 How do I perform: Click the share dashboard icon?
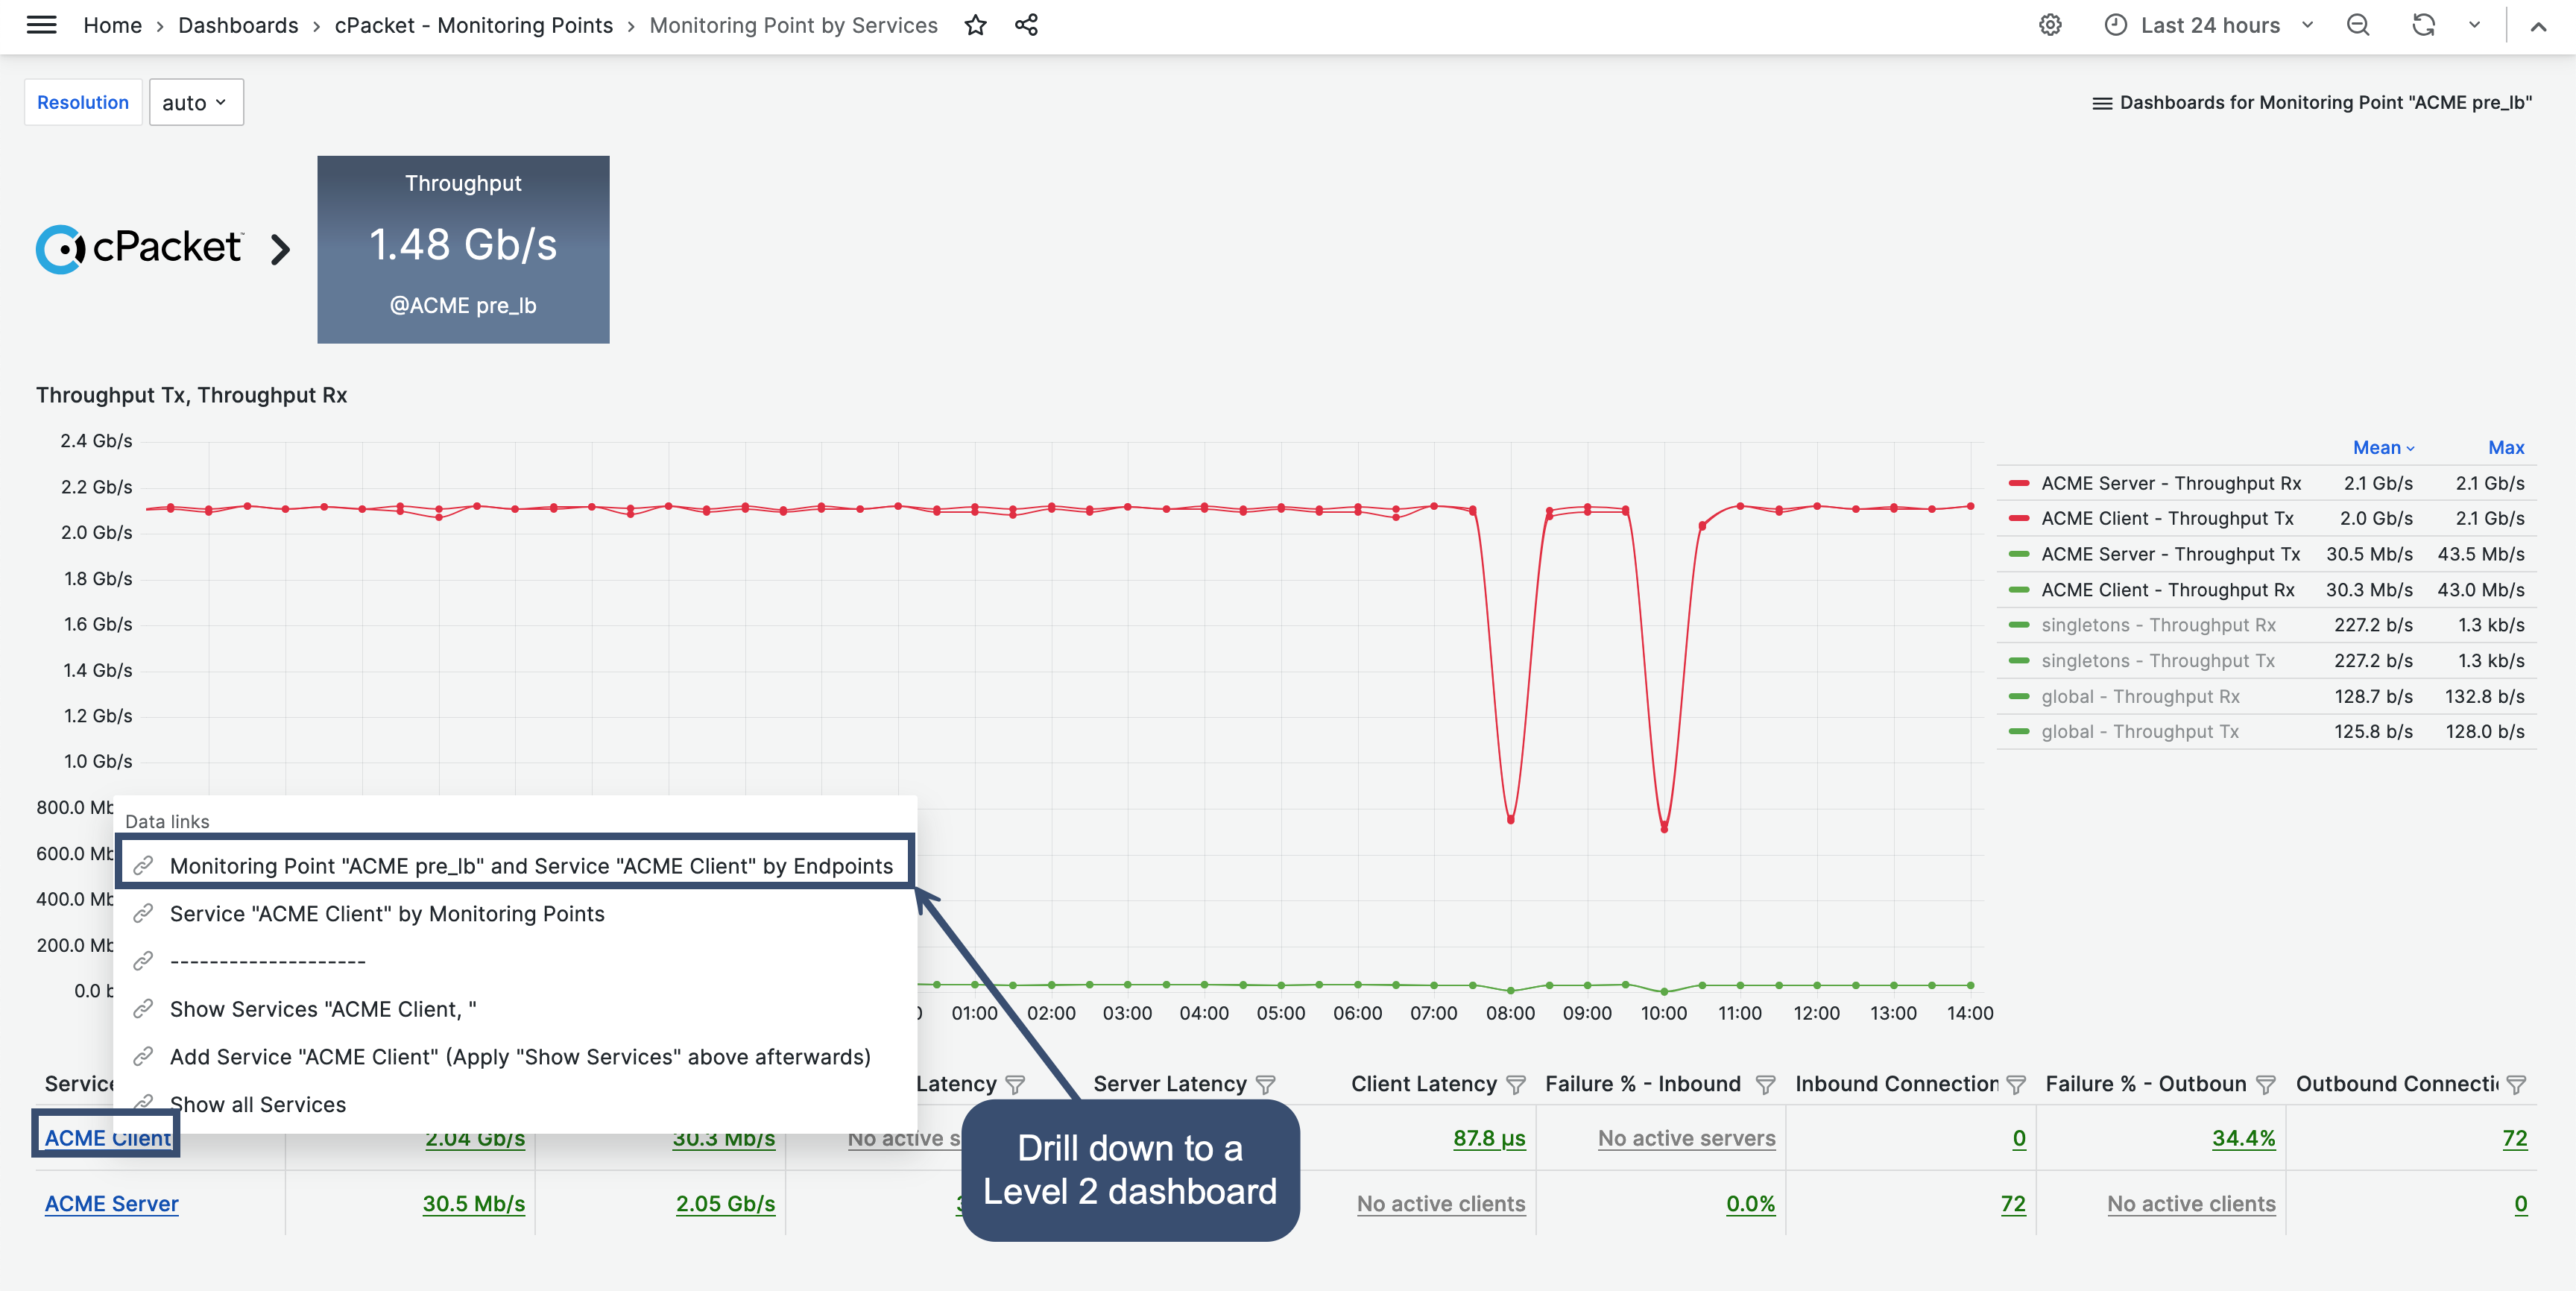coord(1026,25)
